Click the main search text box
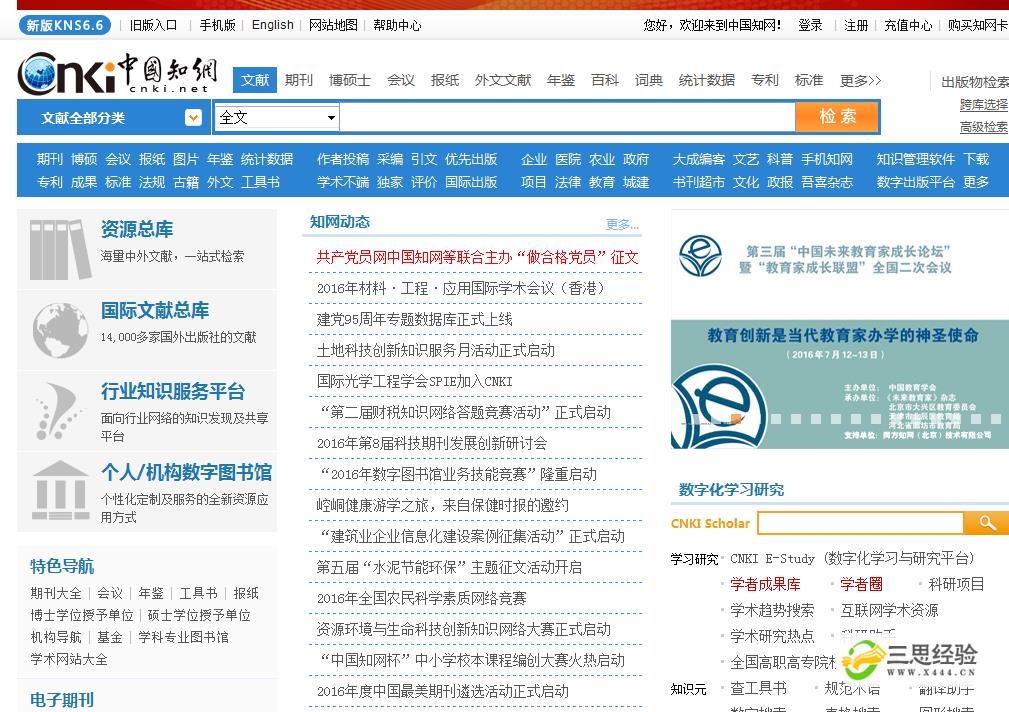The height and width of the screenshot is (712, 1009). 567,117
